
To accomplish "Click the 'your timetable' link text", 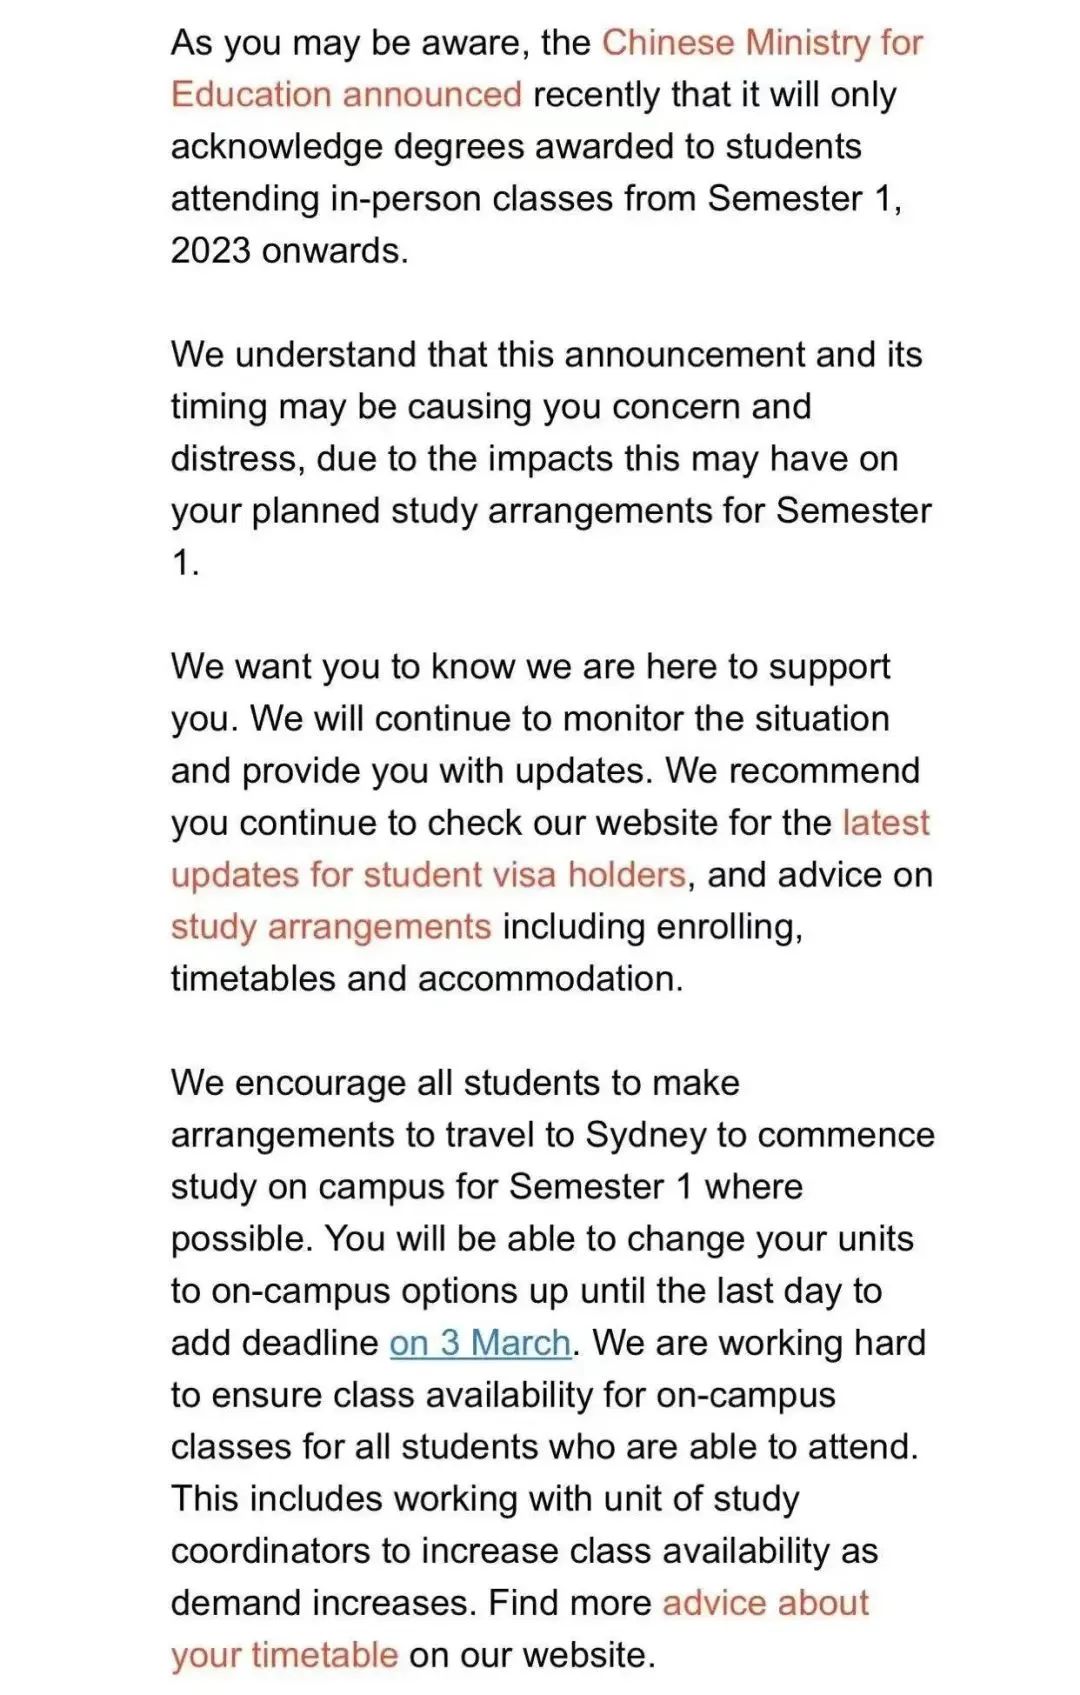I will click(285, 1655).
